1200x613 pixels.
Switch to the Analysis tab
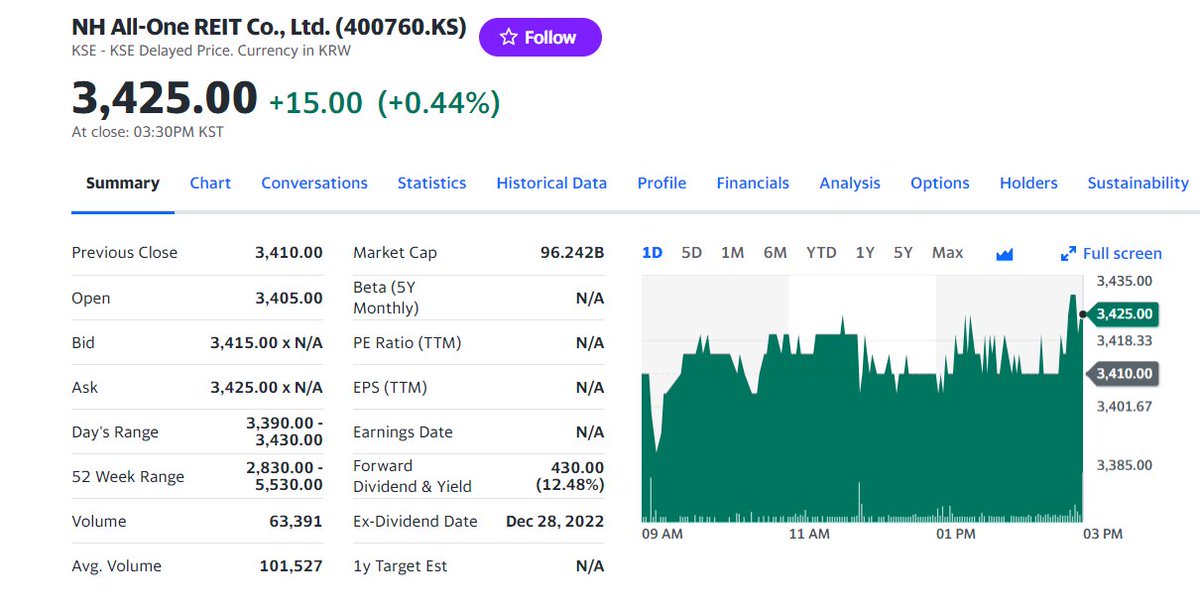[x=850, y=183]
